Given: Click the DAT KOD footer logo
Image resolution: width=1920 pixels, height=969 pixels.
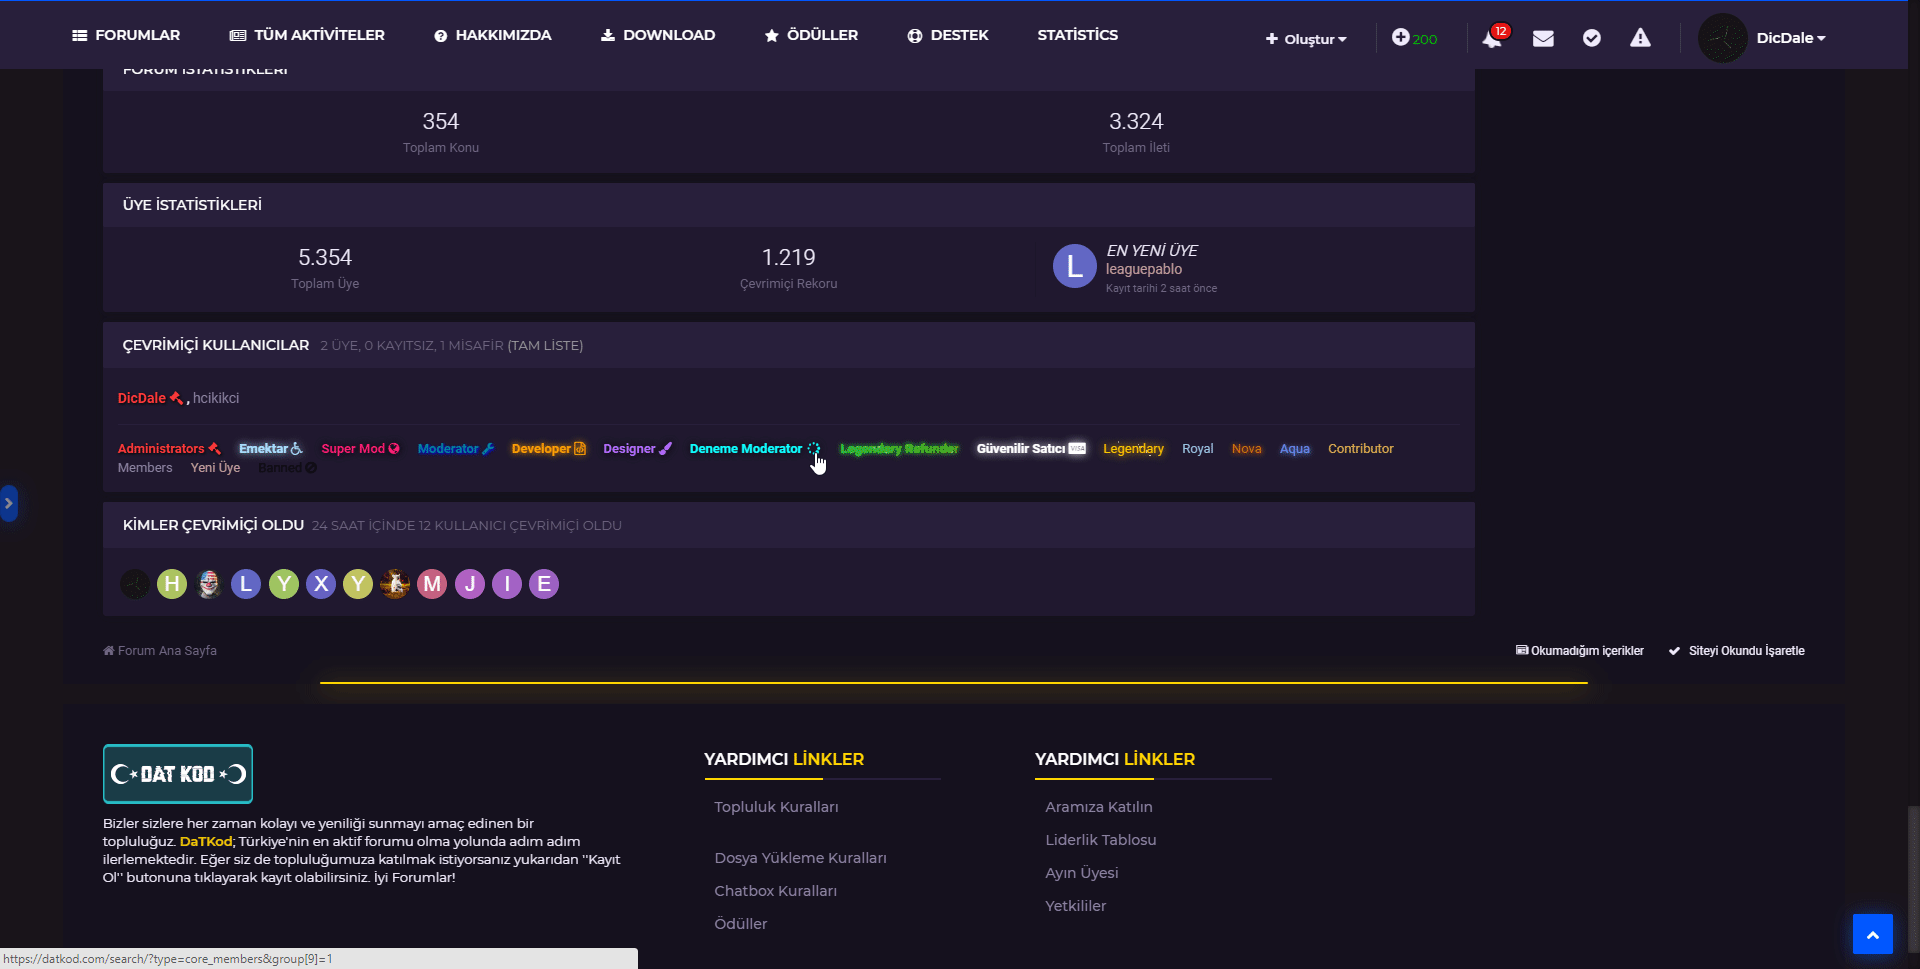Looking at the screenshot, I should tap(178, 774).
